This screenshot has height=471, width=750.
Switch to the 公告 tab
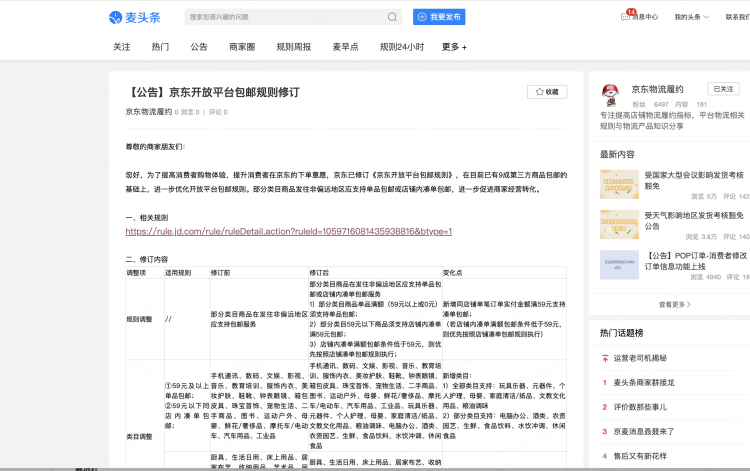click(x=199, y=47)
